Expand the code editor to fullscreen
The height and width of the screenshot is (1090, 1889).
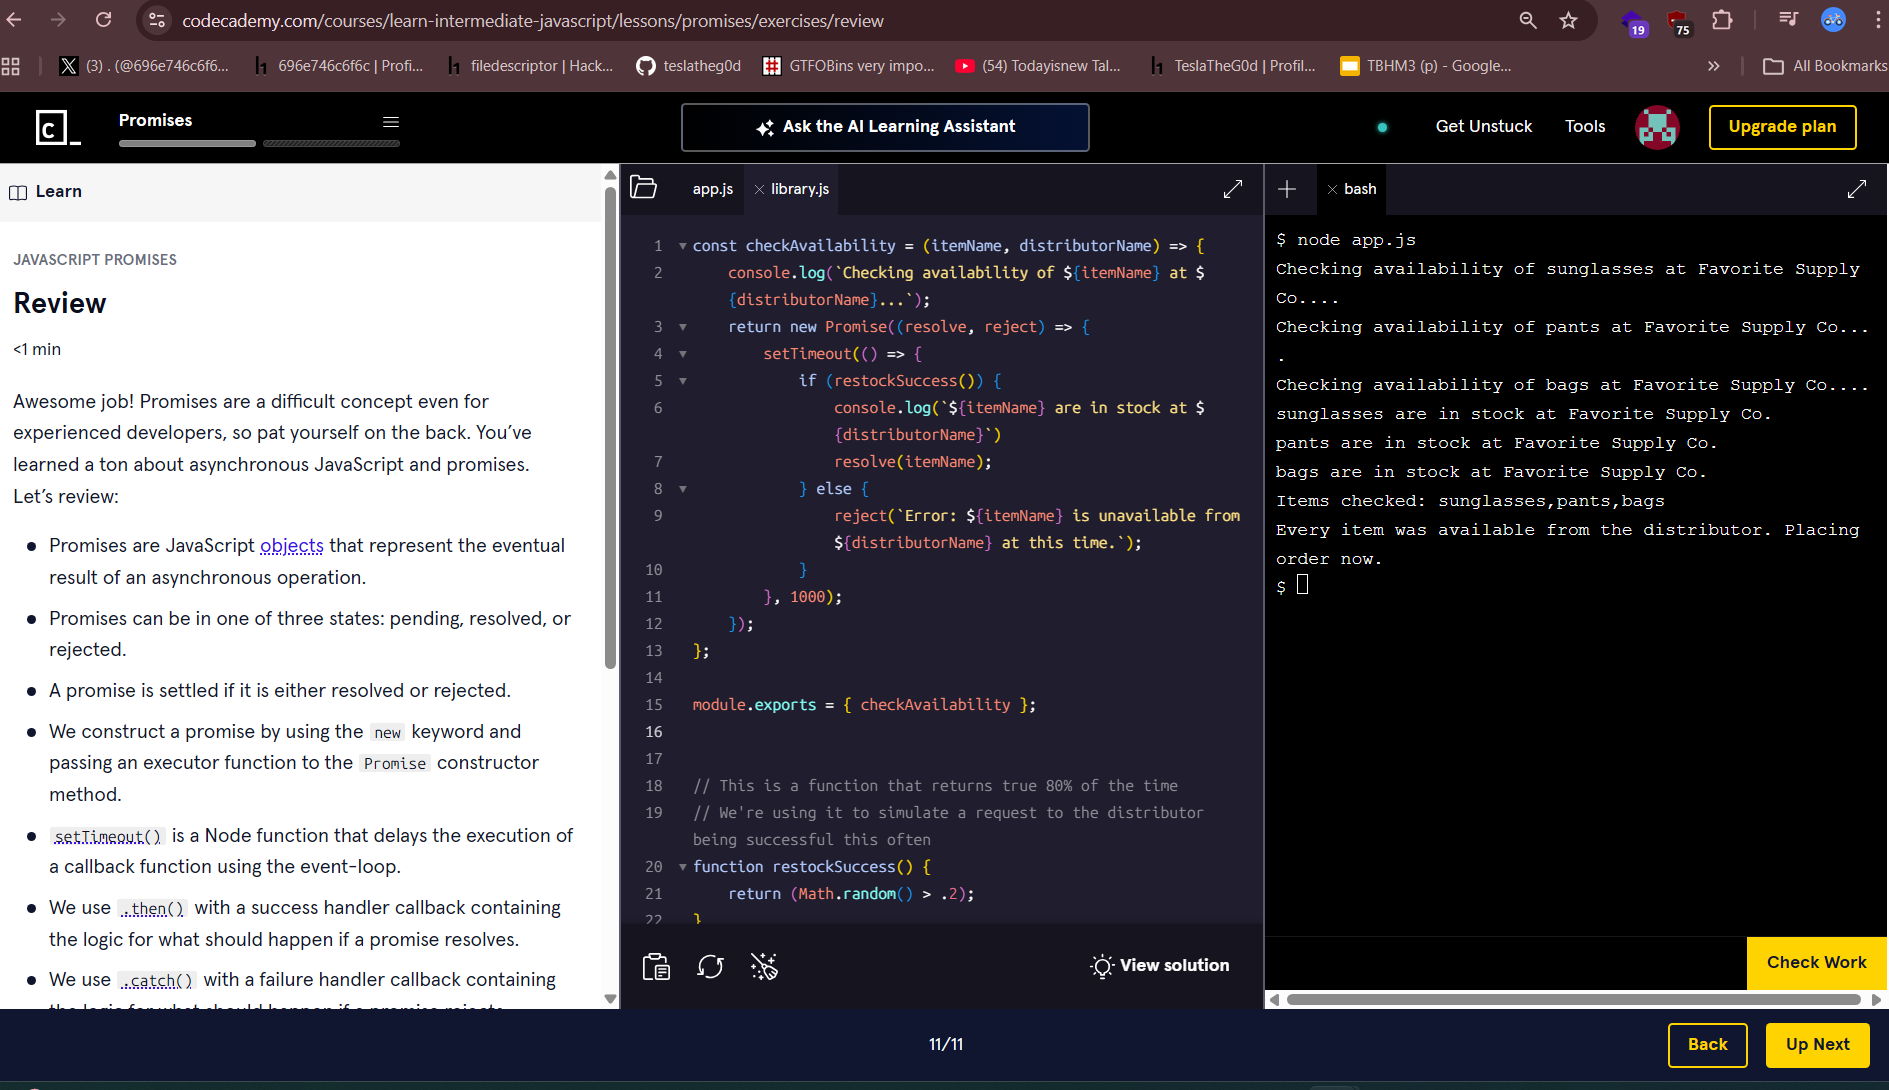(1232, 189)
